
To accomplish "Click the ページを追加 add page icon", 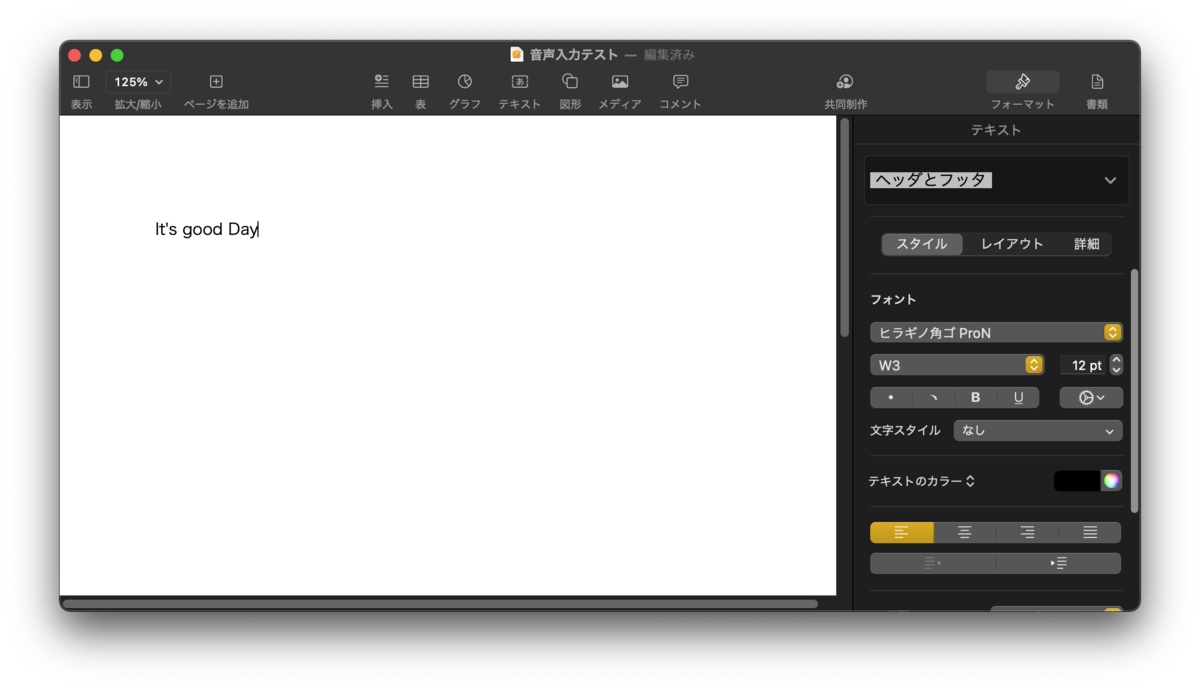I will [216, 82].
